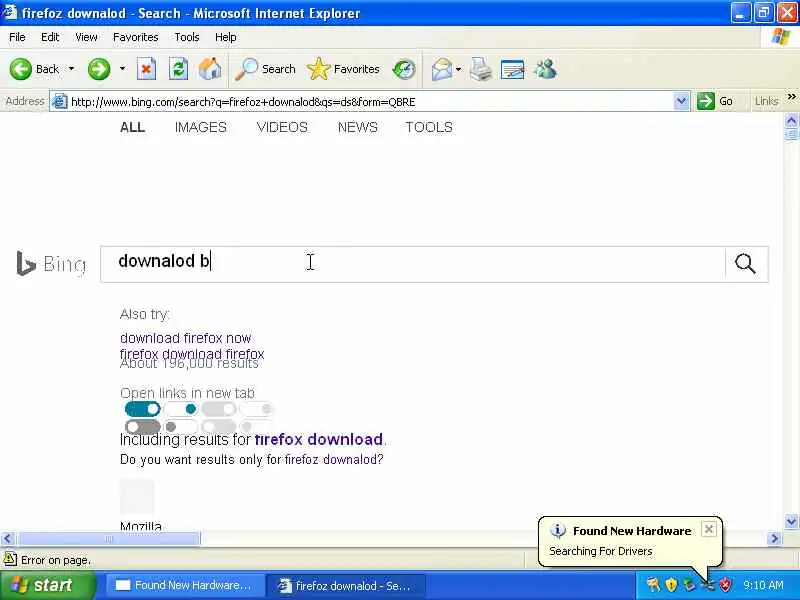This screenshot has height=600, width=800.
Task: Click the new hardware tray icon
Action: pos(708,585)
